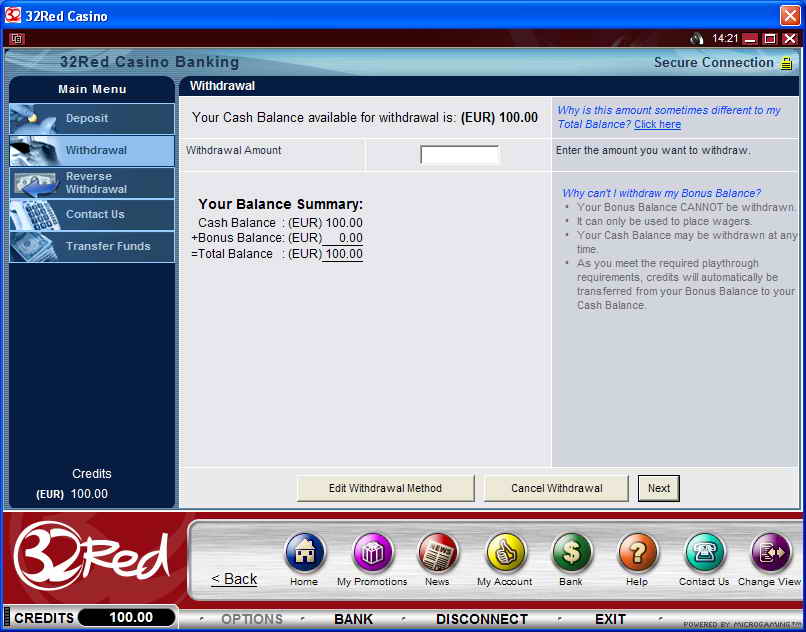Click the '32Red Casino Banking' header text
Image resolution: width=806 pixels, height=632 pixels.
tap(150, 62)
